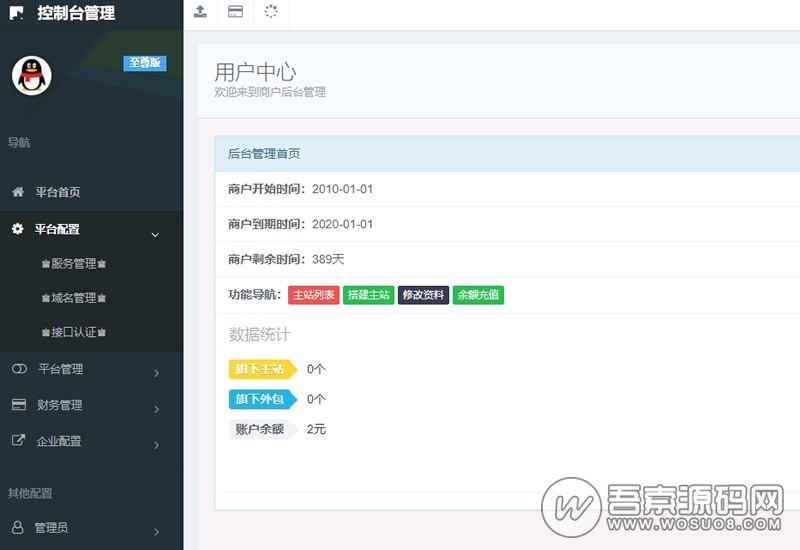Image resolution: width=800 pixels, height=550 pixels.
Task: Click the user icon beside 管理员
Action: (x=18, y=527)
